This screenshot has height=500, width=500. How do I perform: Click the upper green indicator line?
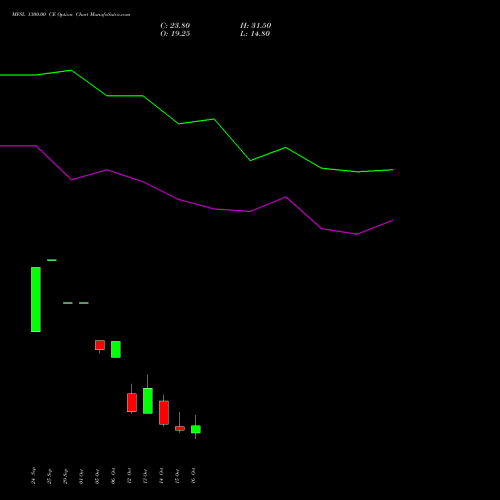tap(197, 121)
